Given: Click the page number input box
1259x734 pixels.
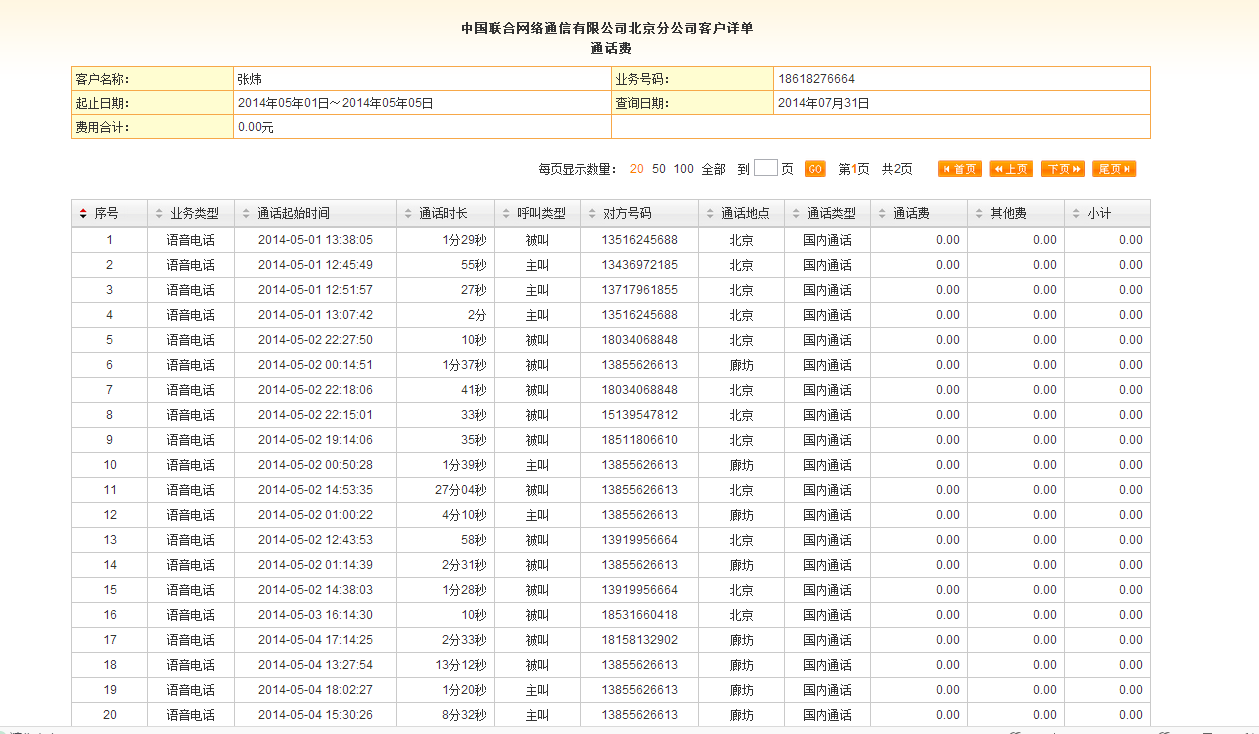Looking at the screenshot, I should (x=765, y=169).
